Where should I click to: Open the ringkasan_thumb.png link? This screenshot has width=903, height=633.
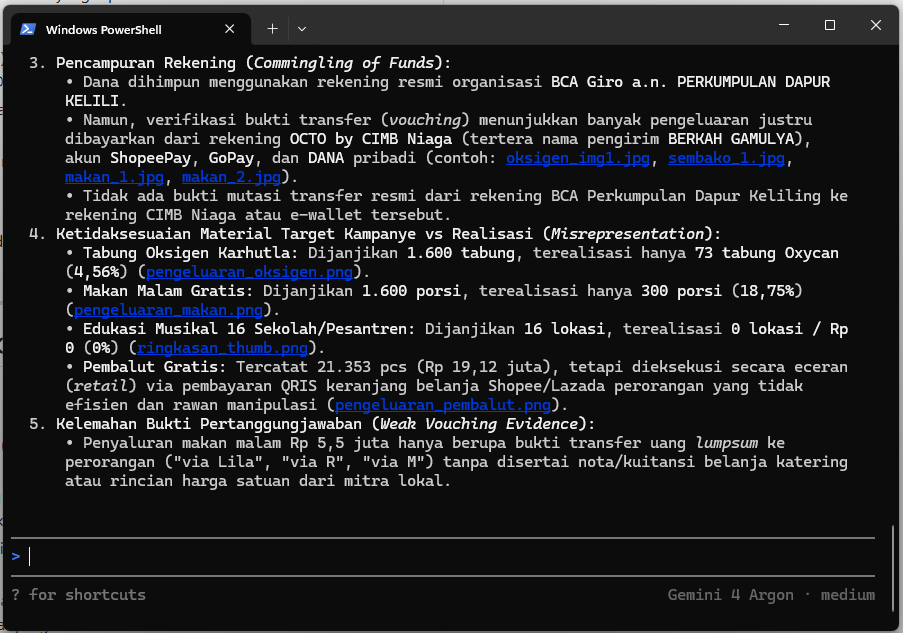(222, 348)
